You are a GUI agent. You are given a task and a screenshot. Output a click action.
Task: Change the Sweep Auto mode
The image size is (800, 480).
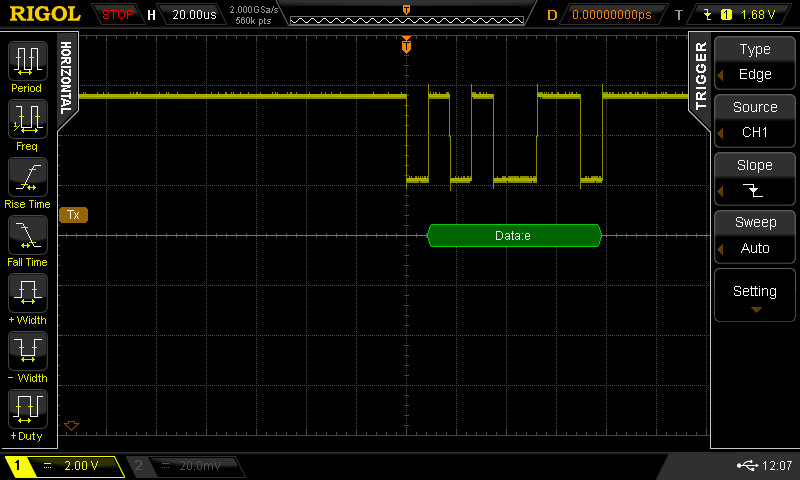(x=755, y=236)
